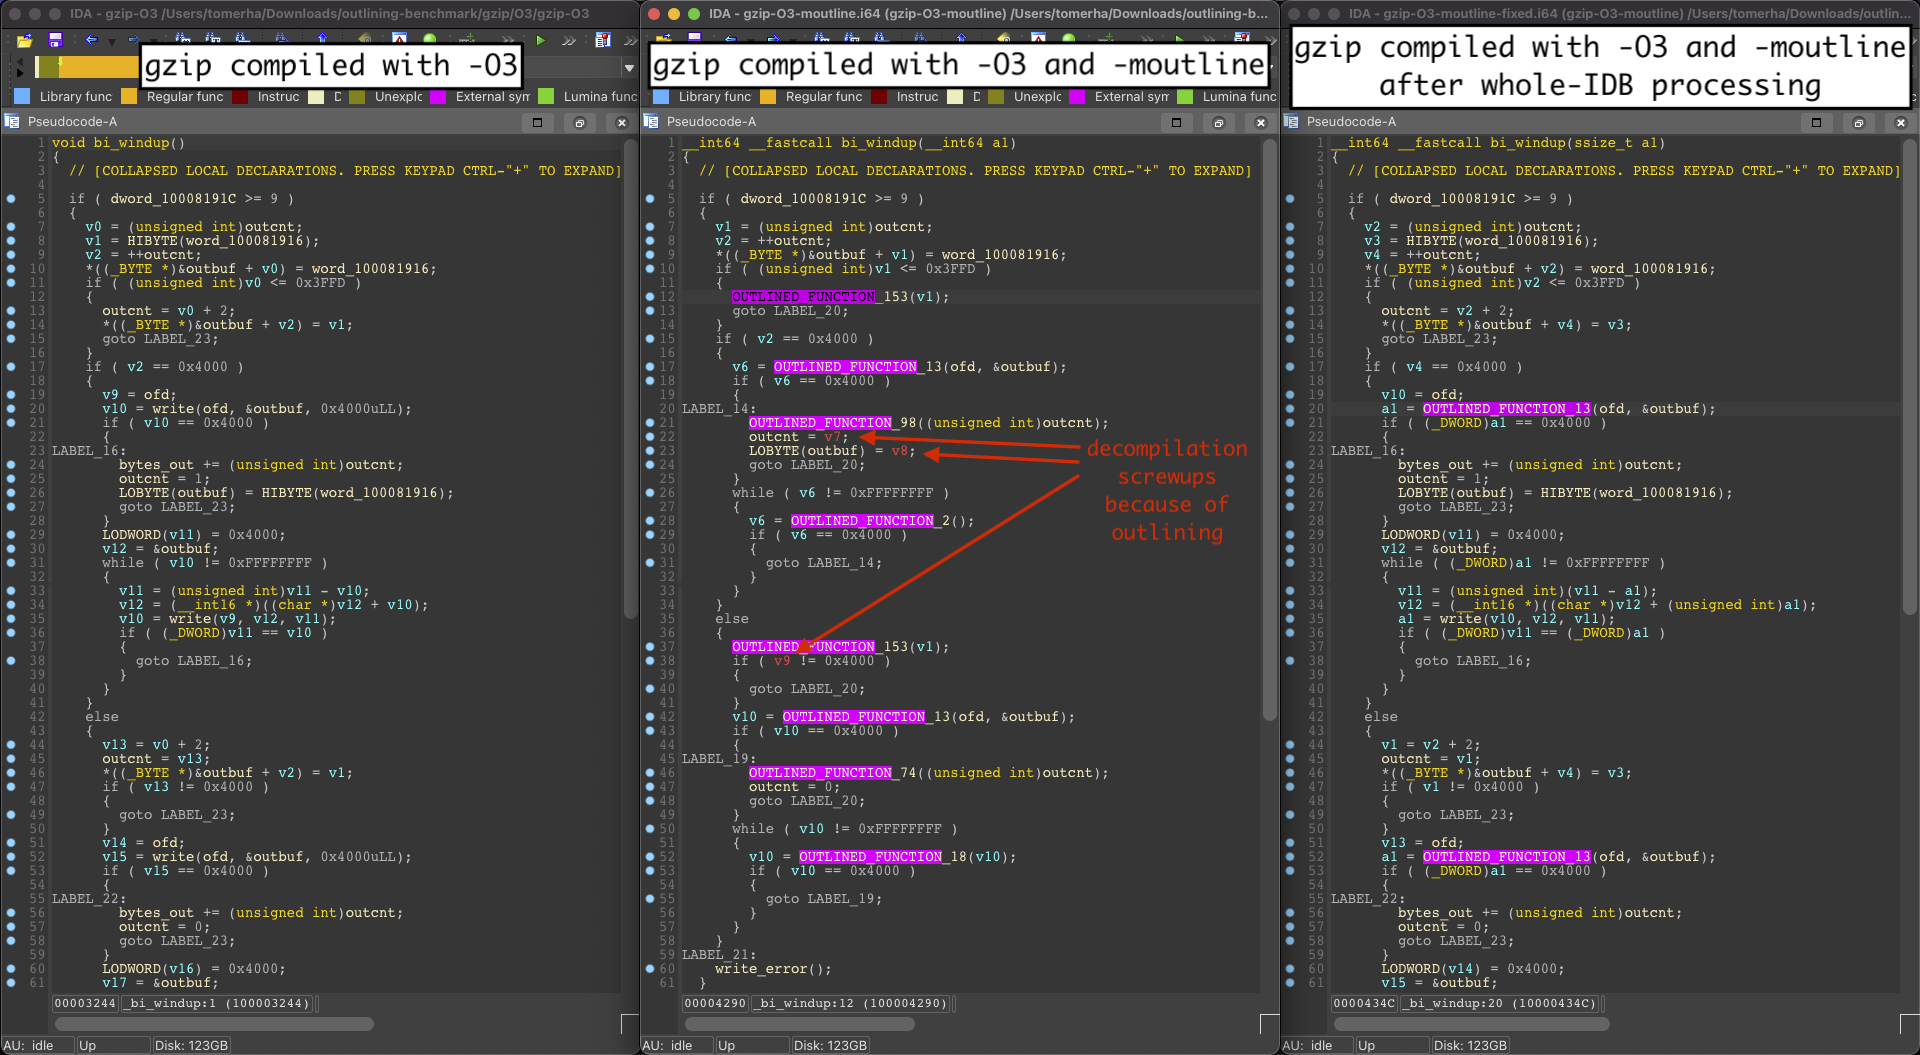Open back-history dropdown arrow in left toolbar
Image resolution: width=1920 pixels, height=1055 pixels.
(112, 42)
